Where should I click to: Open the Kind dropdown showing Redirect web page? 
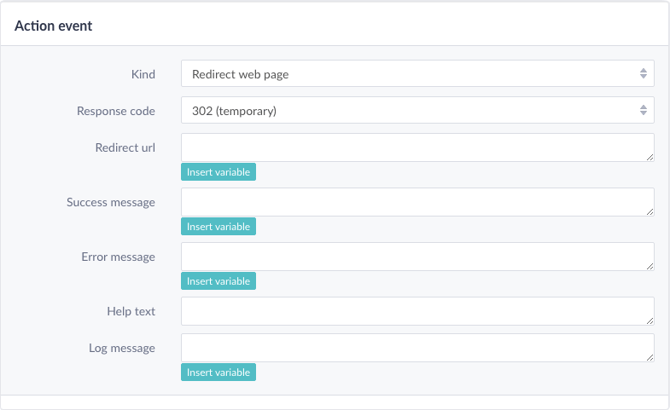tap(417, 73)
